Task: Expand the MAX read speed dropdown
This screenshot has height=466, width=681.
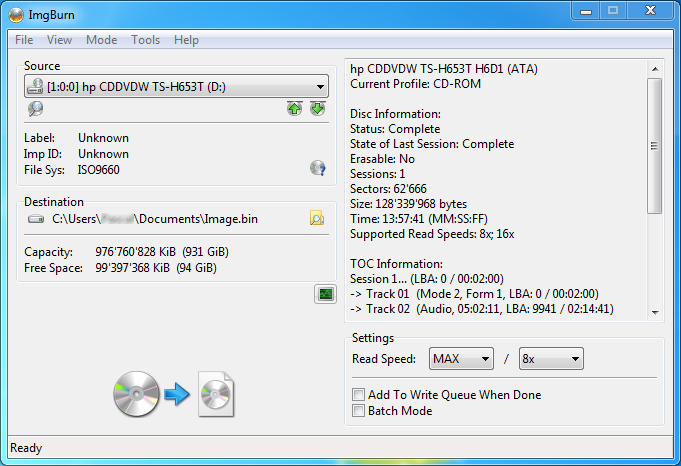Action: 485,359
